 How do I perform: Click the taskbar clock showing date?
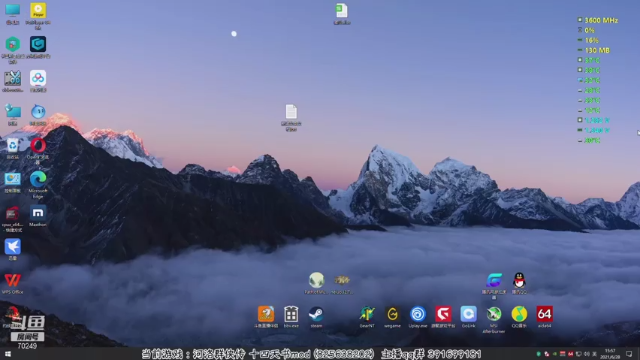(610, 354)
